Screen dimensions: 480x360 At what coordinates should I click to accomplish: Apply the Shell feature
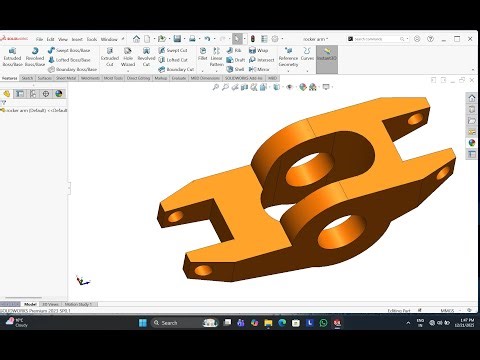pyautogui.click(x=235, y=69)
